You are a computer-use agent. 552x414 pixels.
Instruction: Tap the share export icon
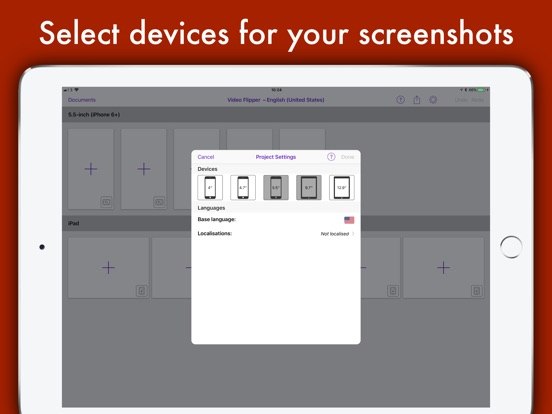click(417, 100)
